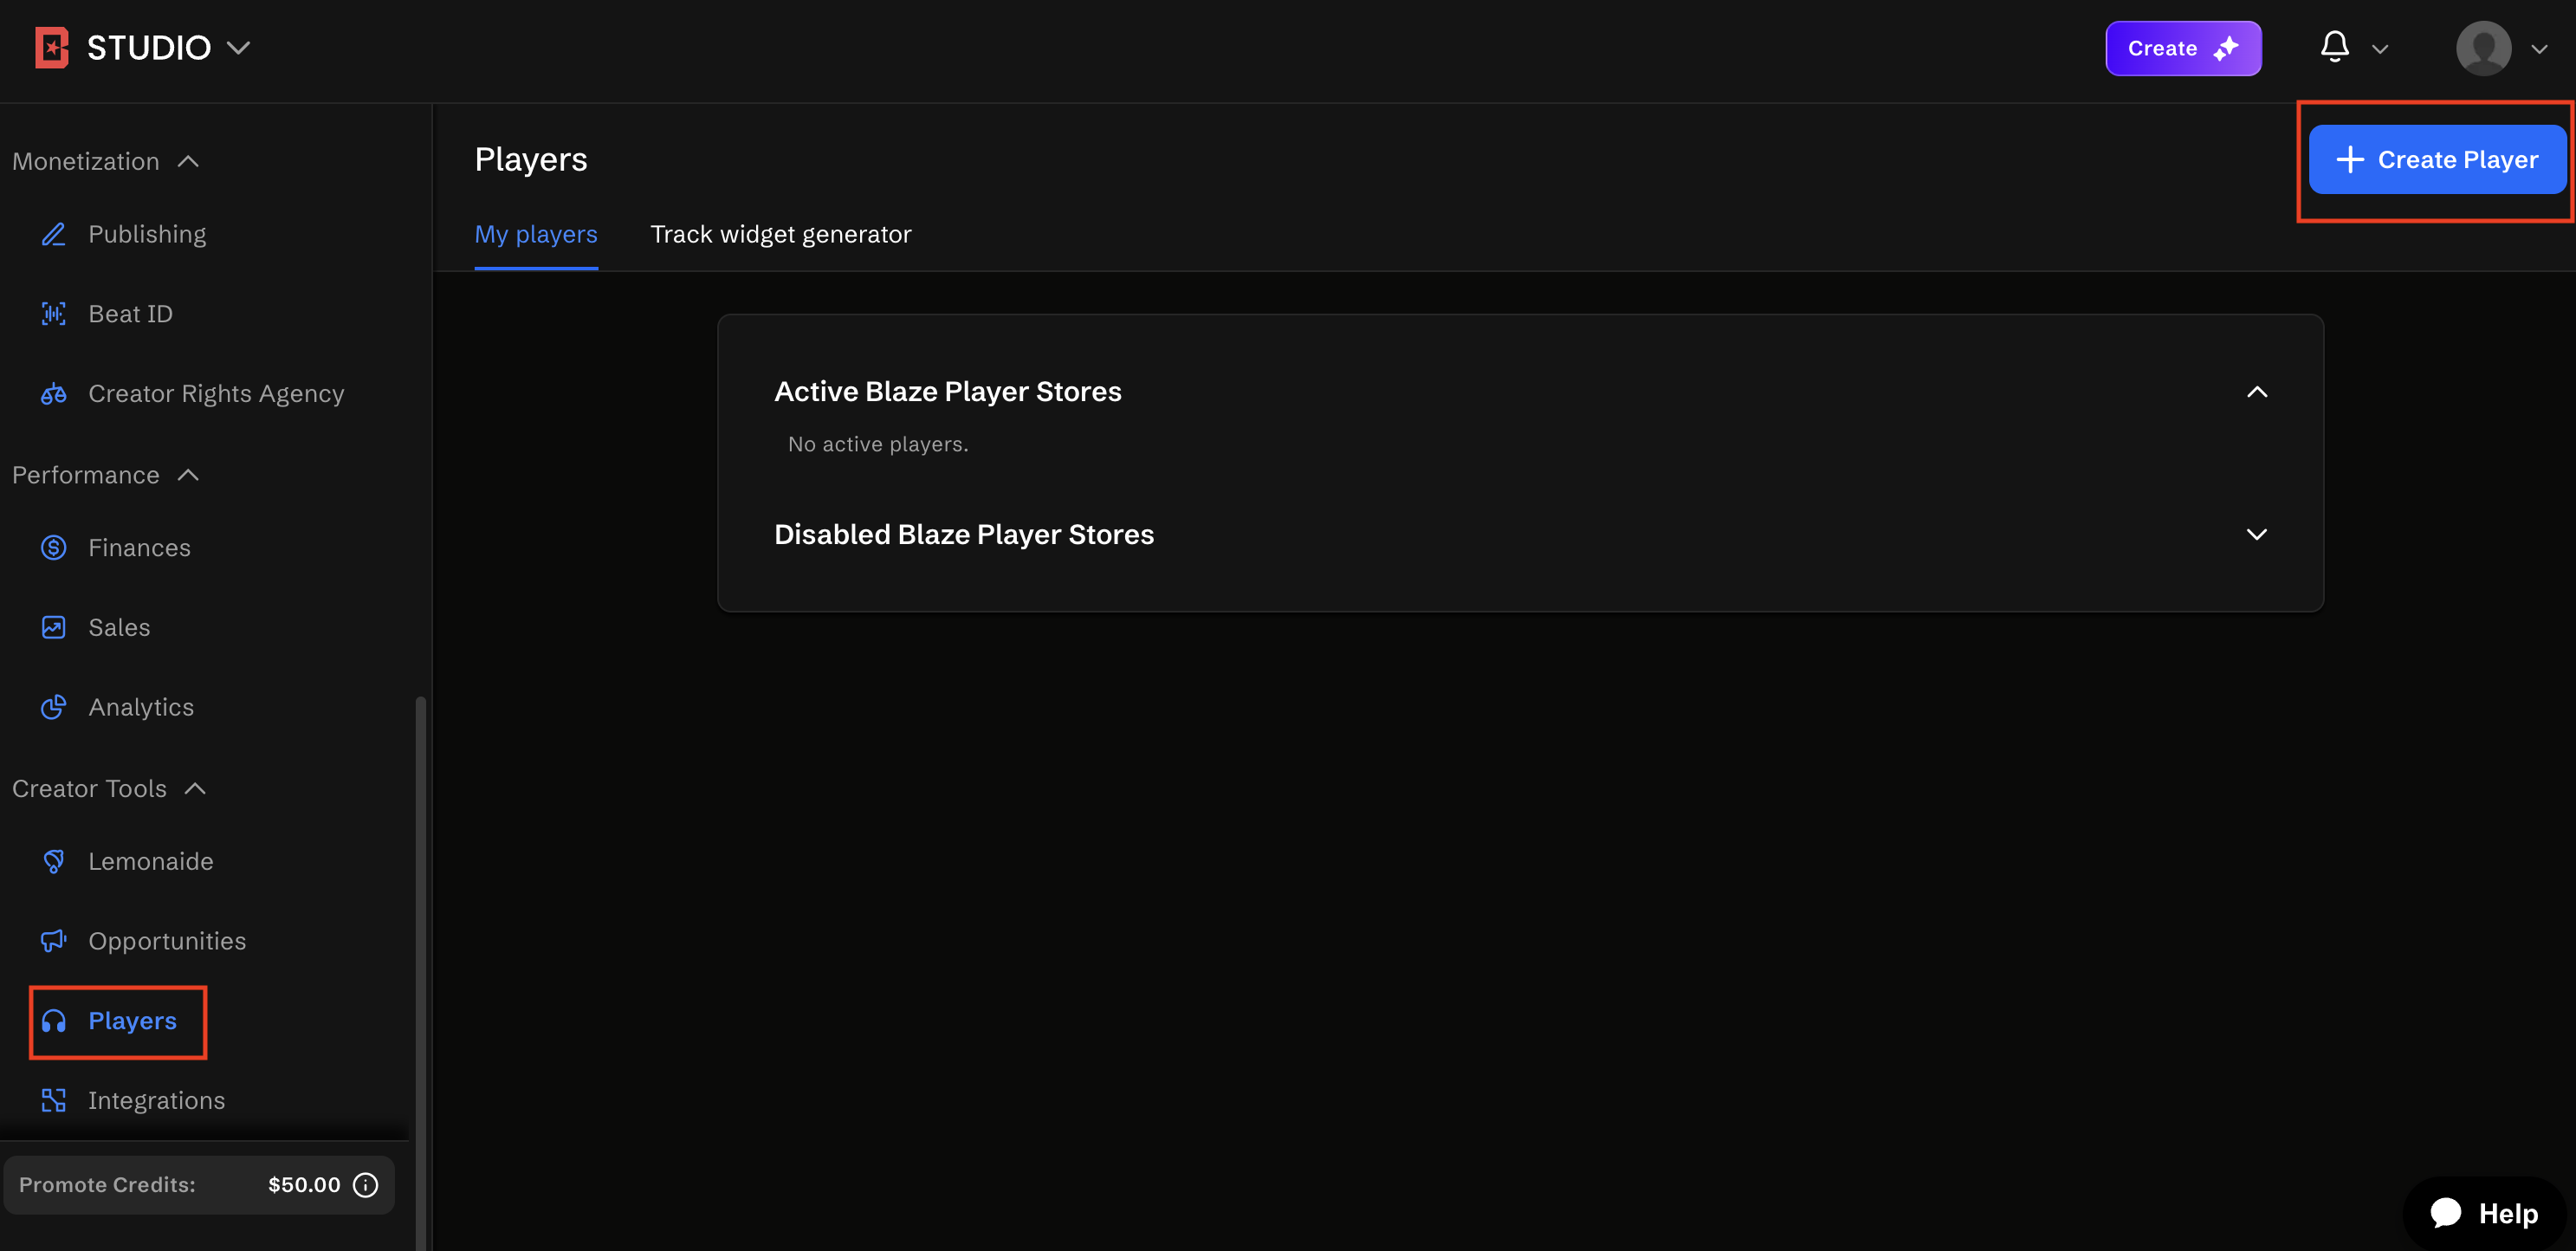Open the Analytics pie chart icon
The width and height of the screenshot is (2576, 1251).
click(53, 707)
